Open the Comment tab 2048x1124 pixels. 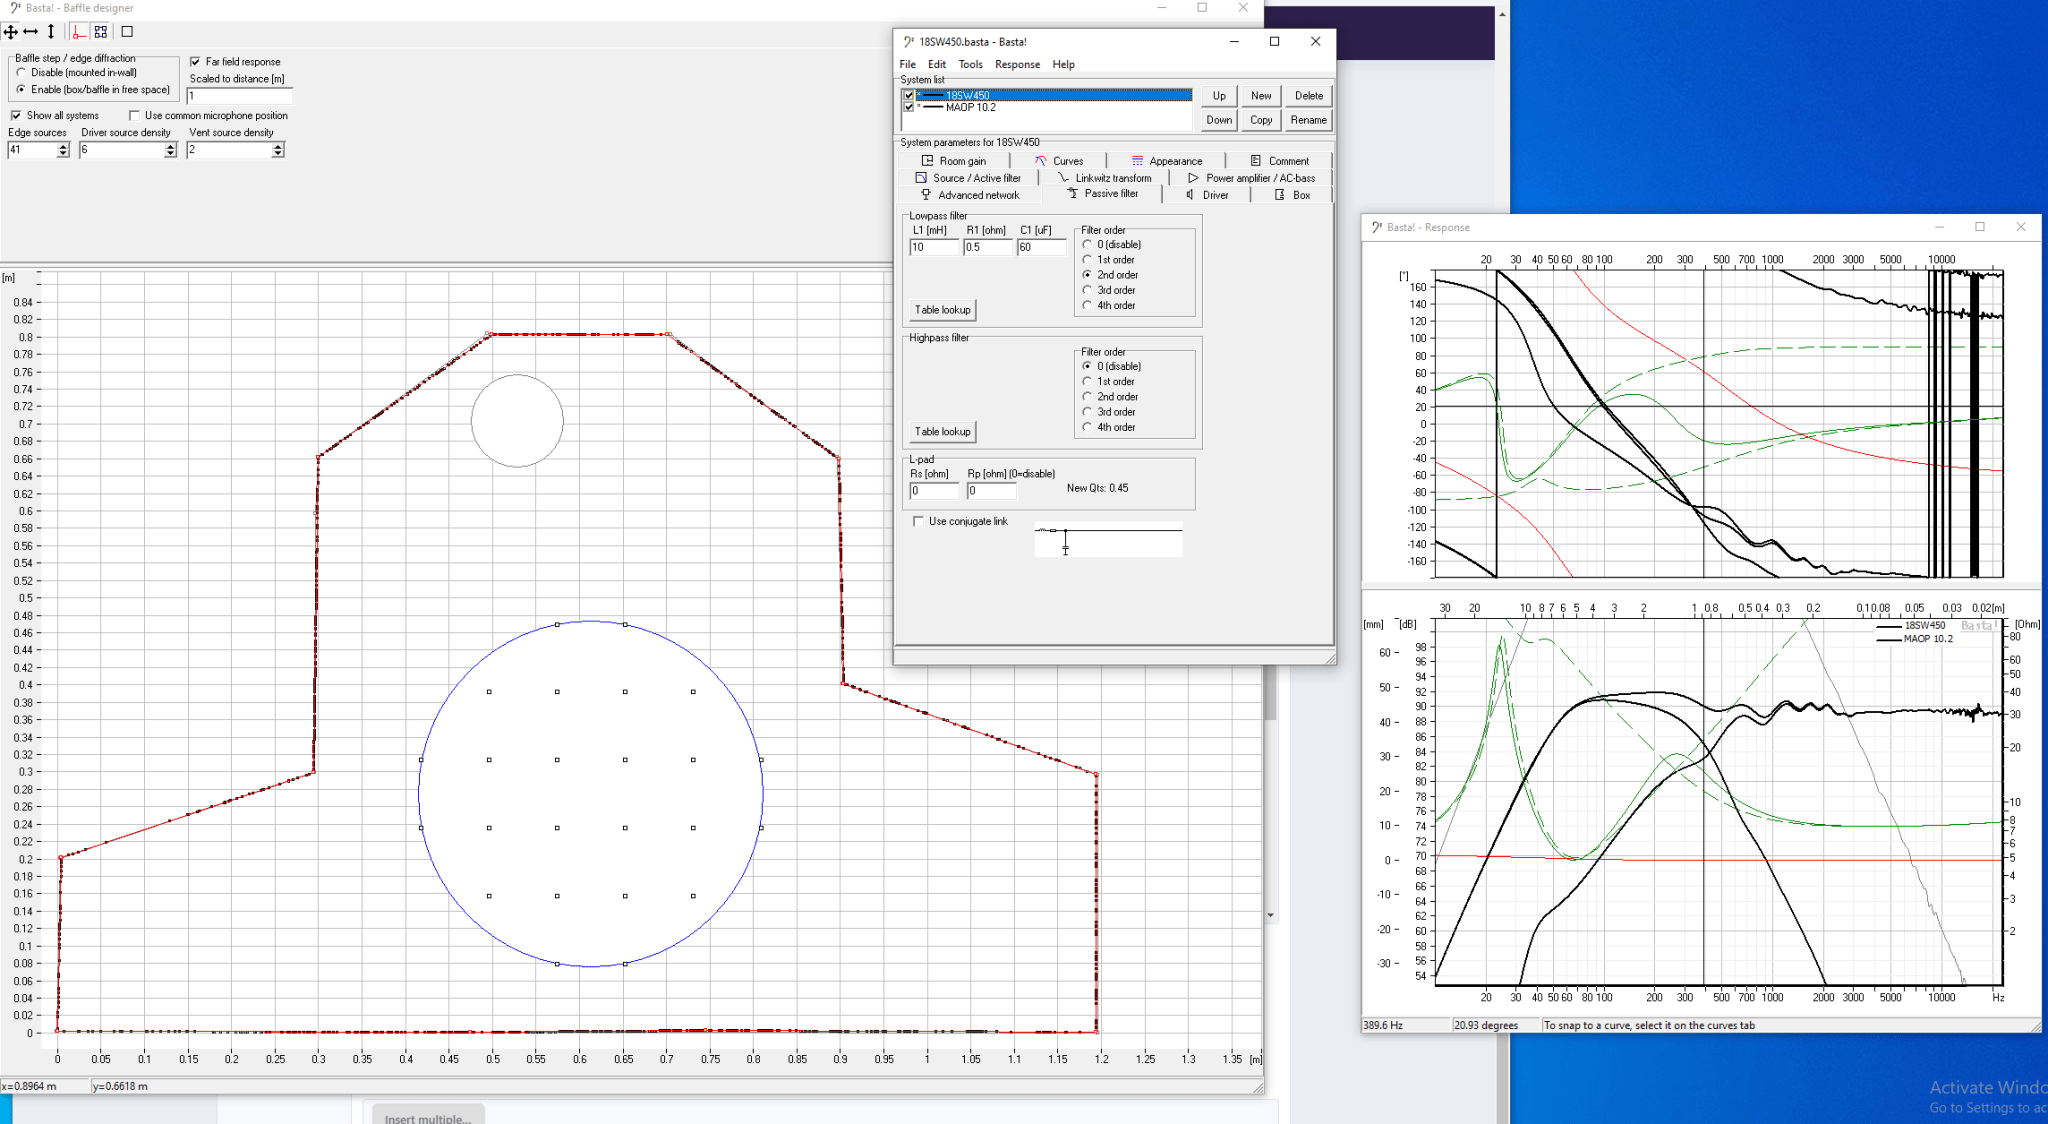pos(1280,161)
